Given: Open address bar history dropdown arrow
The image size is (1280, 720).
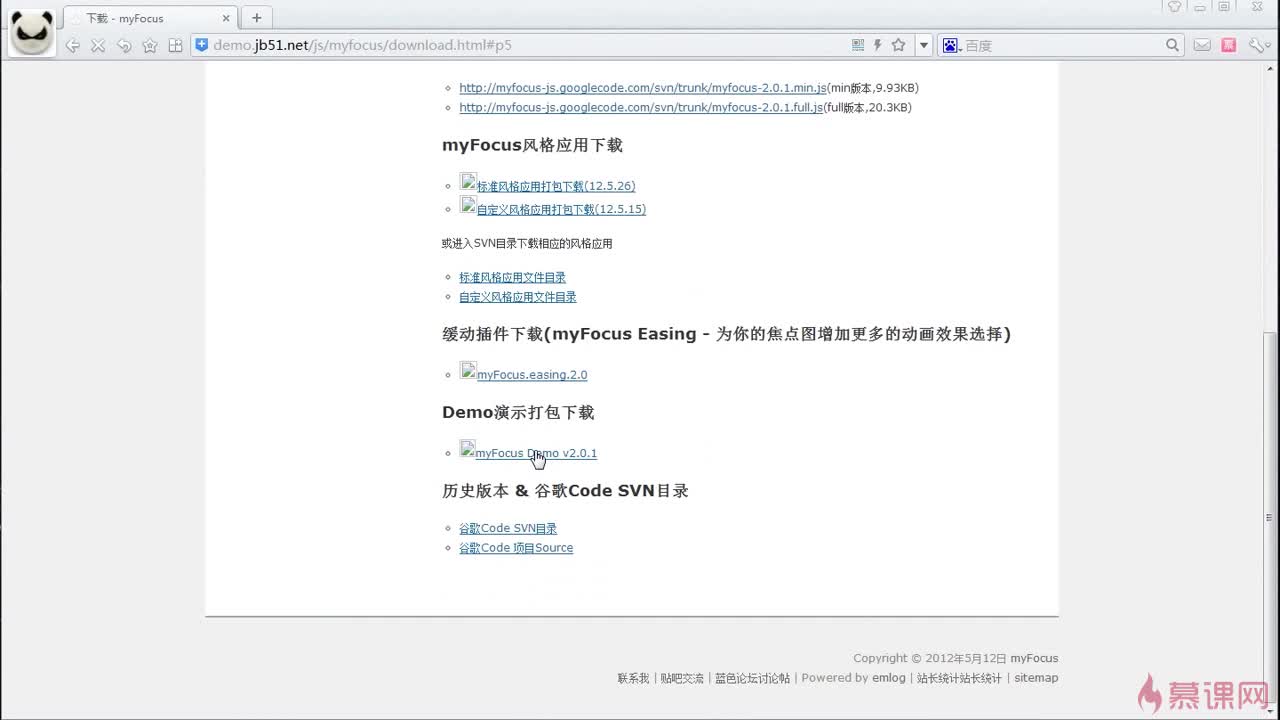Looking at the screenshot, I should (x=924, y=45).
